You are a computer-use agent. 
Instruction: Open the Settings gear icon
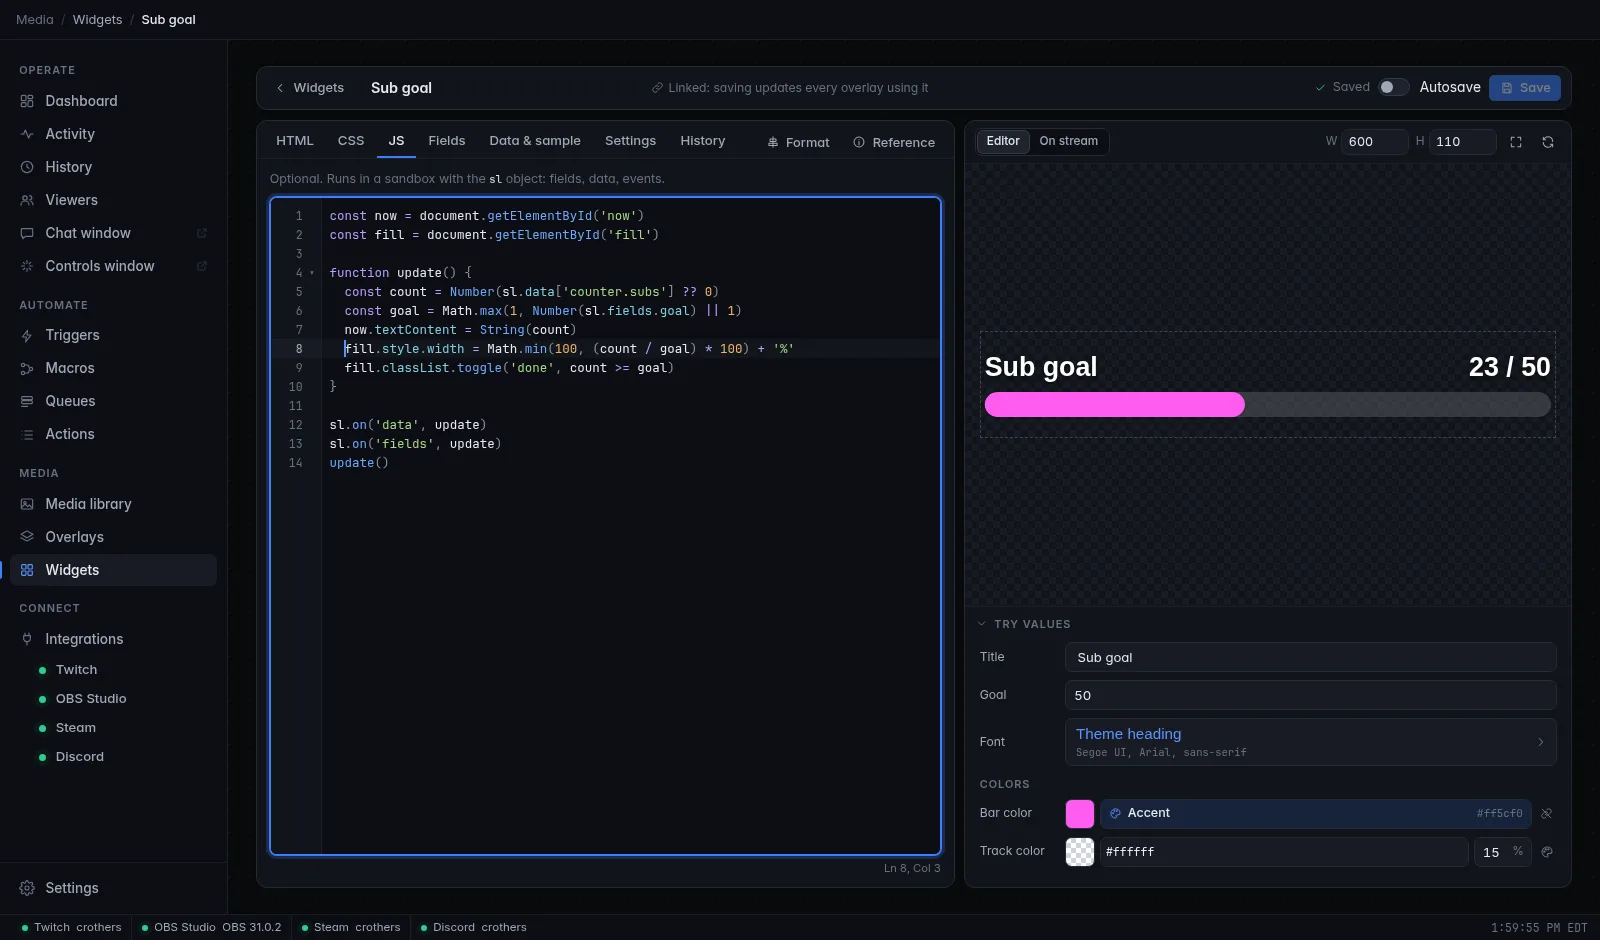(x=27, y=888)
